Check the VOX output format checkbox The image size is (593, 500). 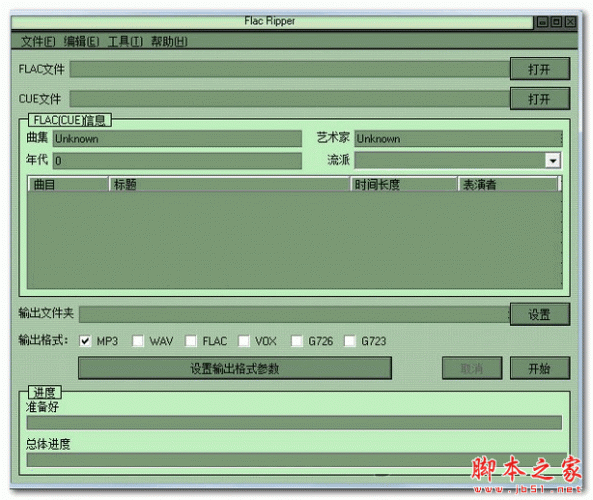[244, 341]
